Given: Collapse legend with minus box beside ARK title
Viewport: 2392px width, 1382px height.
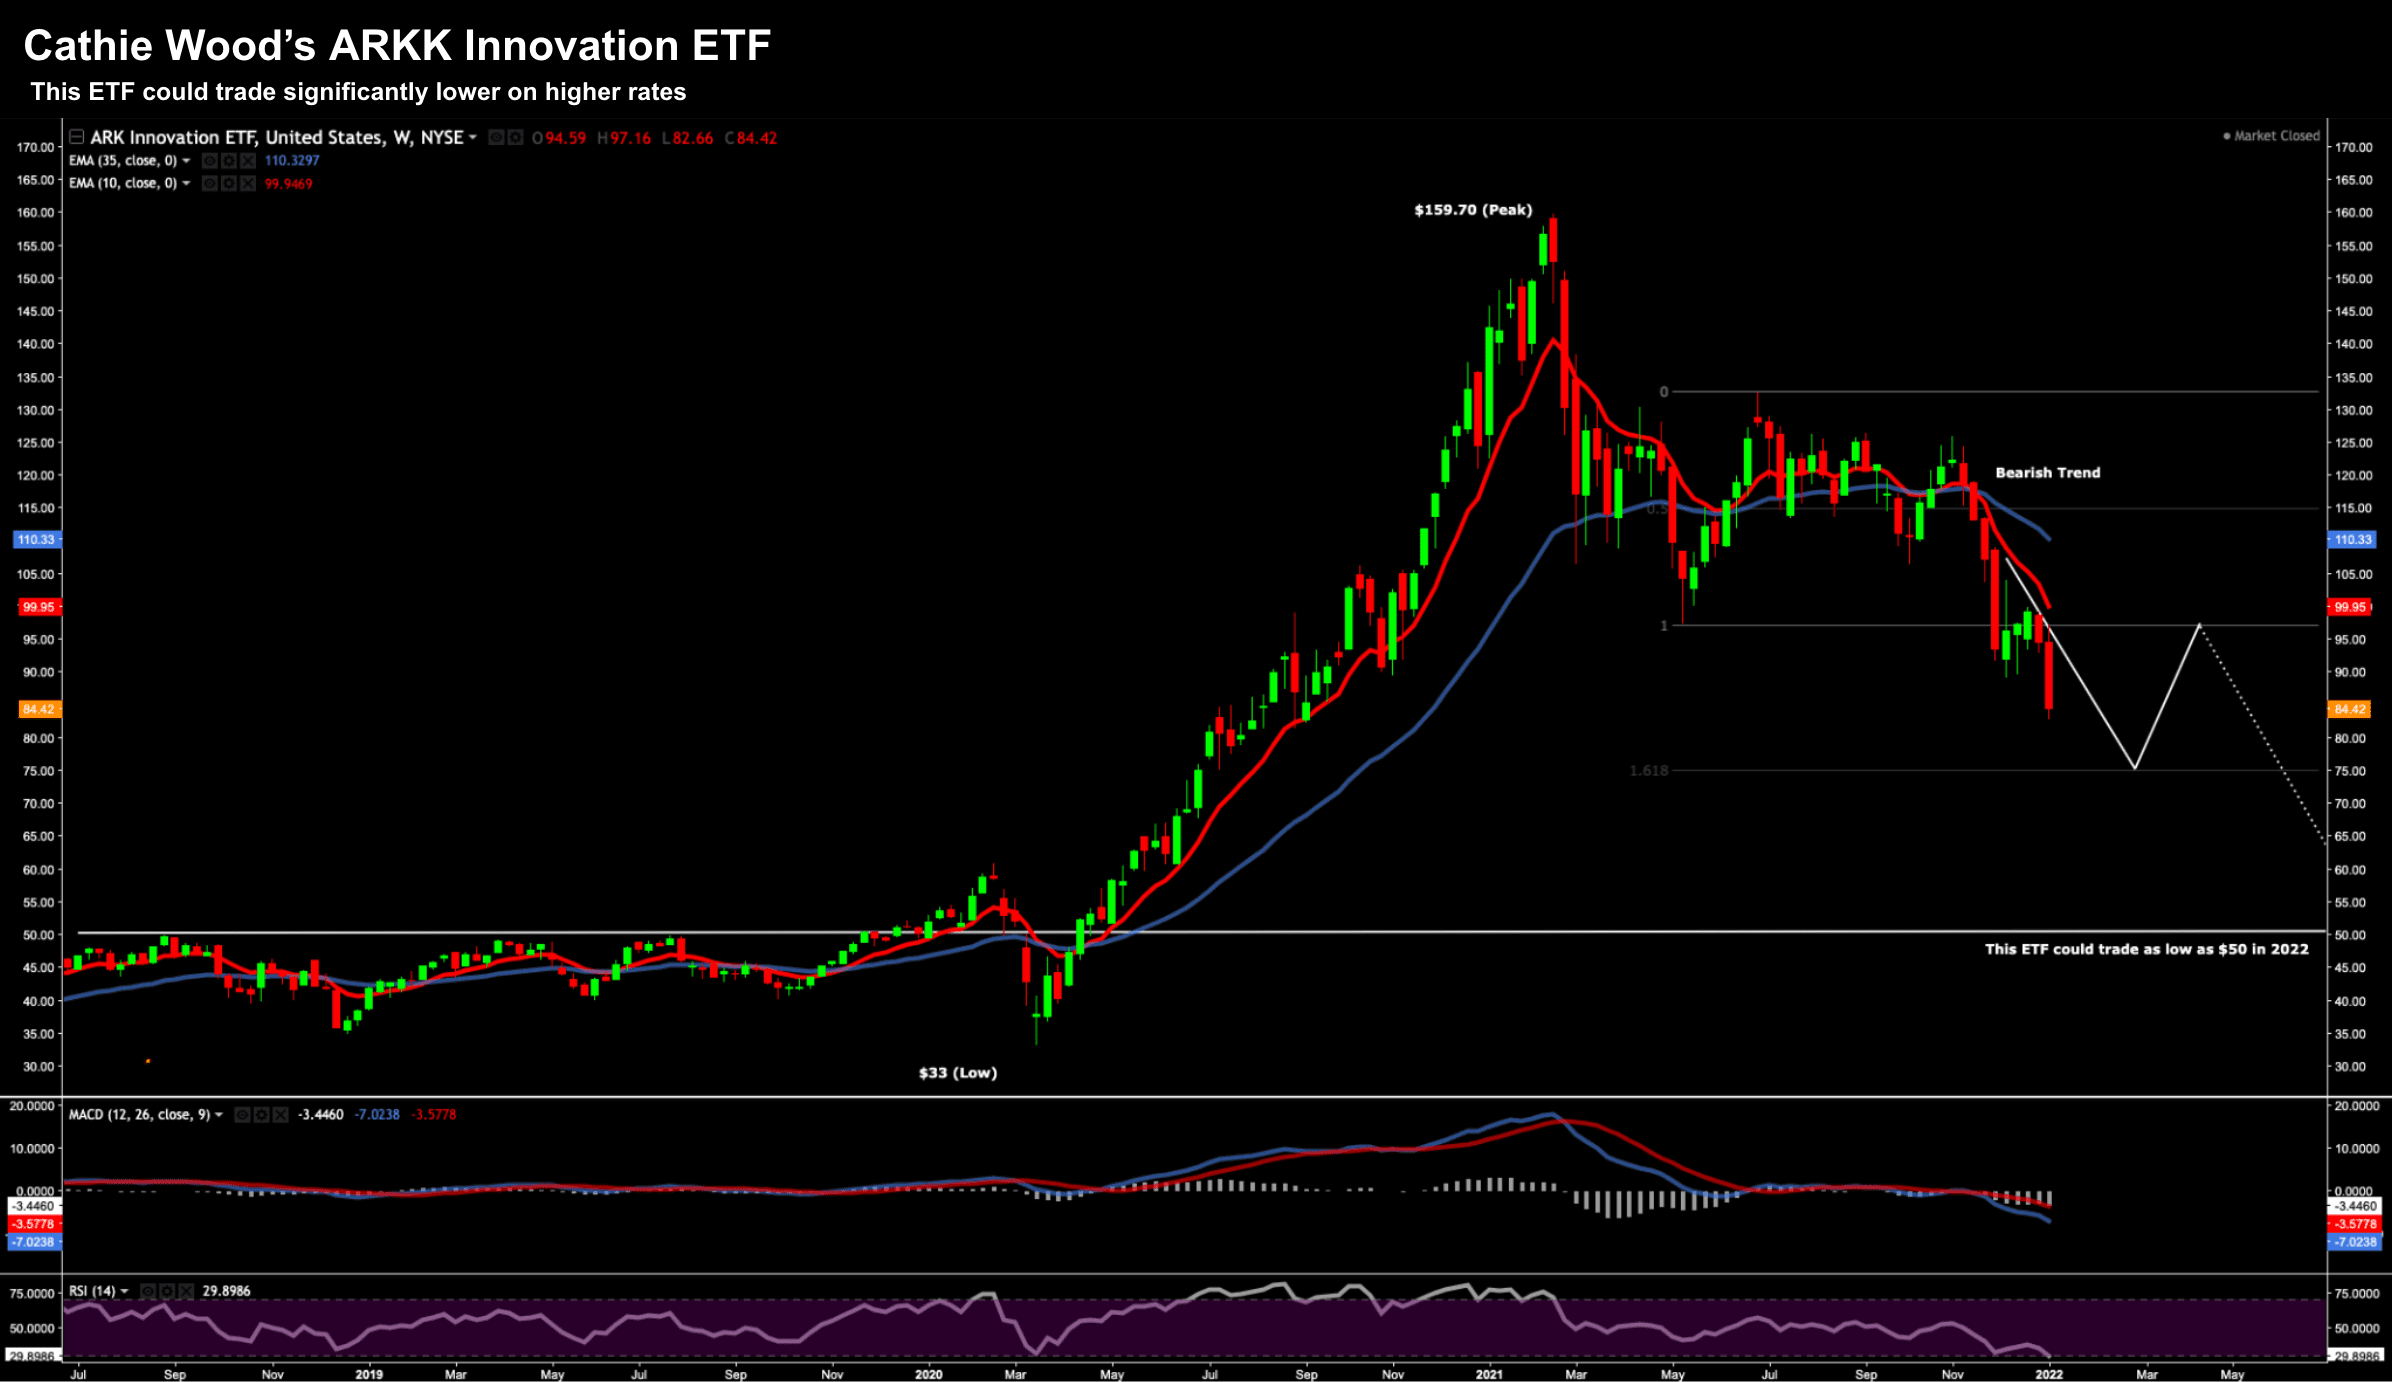Looking at the screenshot, I should (x=76, y=137).
